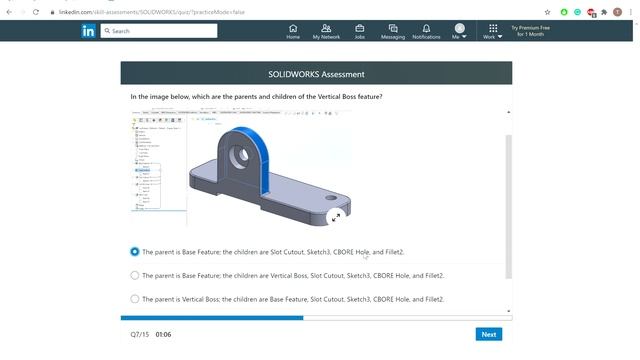
Task: View Notifications bell
Action: pyautogui.click(x=426, y=31)
